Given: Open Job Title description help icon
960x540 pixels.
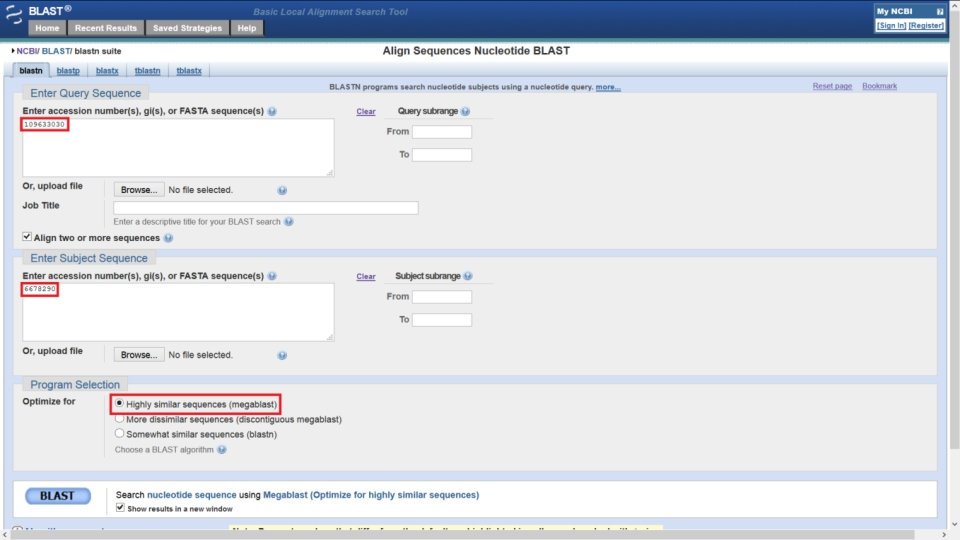Looking at the screenshot, I should (288, 222).
